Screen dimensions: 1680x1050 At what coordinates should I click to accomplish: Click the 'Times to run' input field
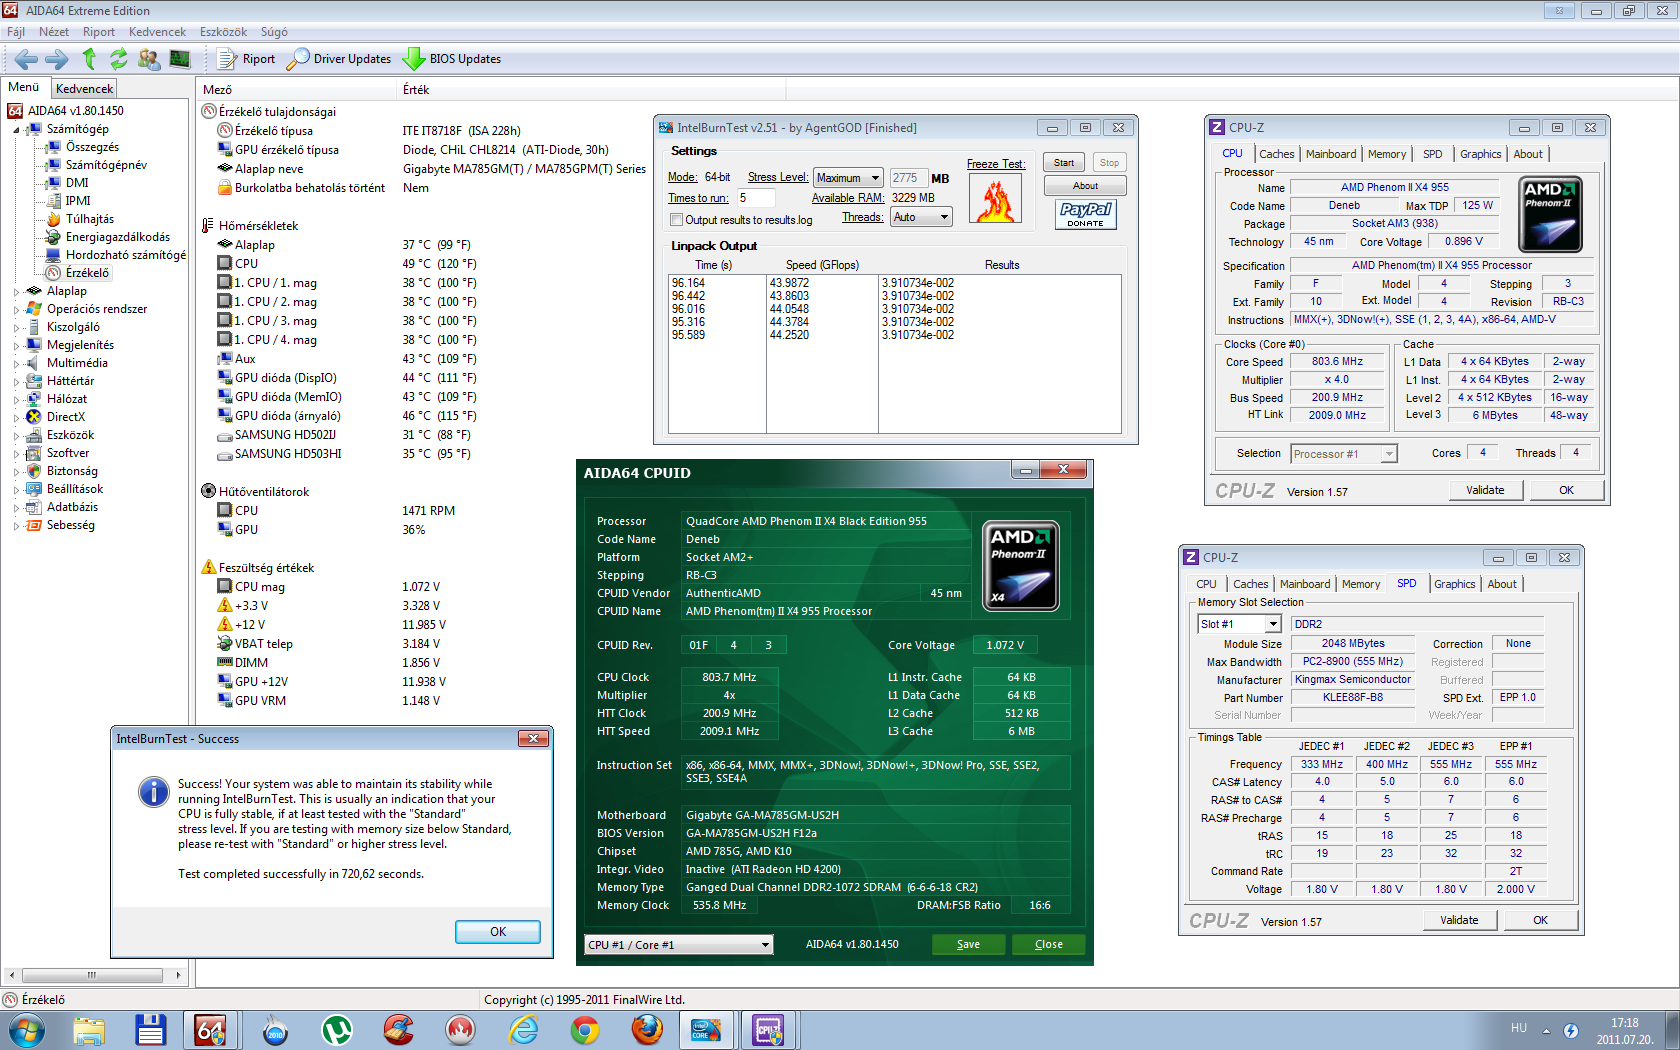click(x=756, y=198)
